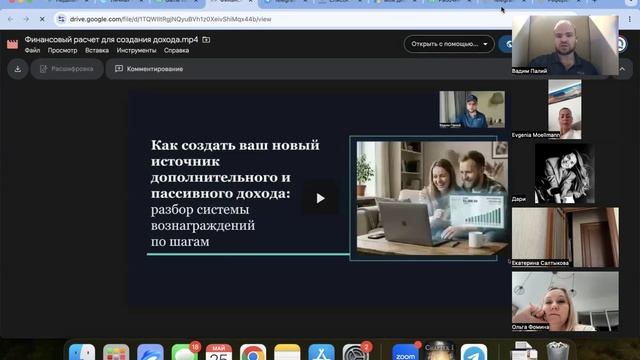Open System Settings from the Dock

[x=356, y=353]
